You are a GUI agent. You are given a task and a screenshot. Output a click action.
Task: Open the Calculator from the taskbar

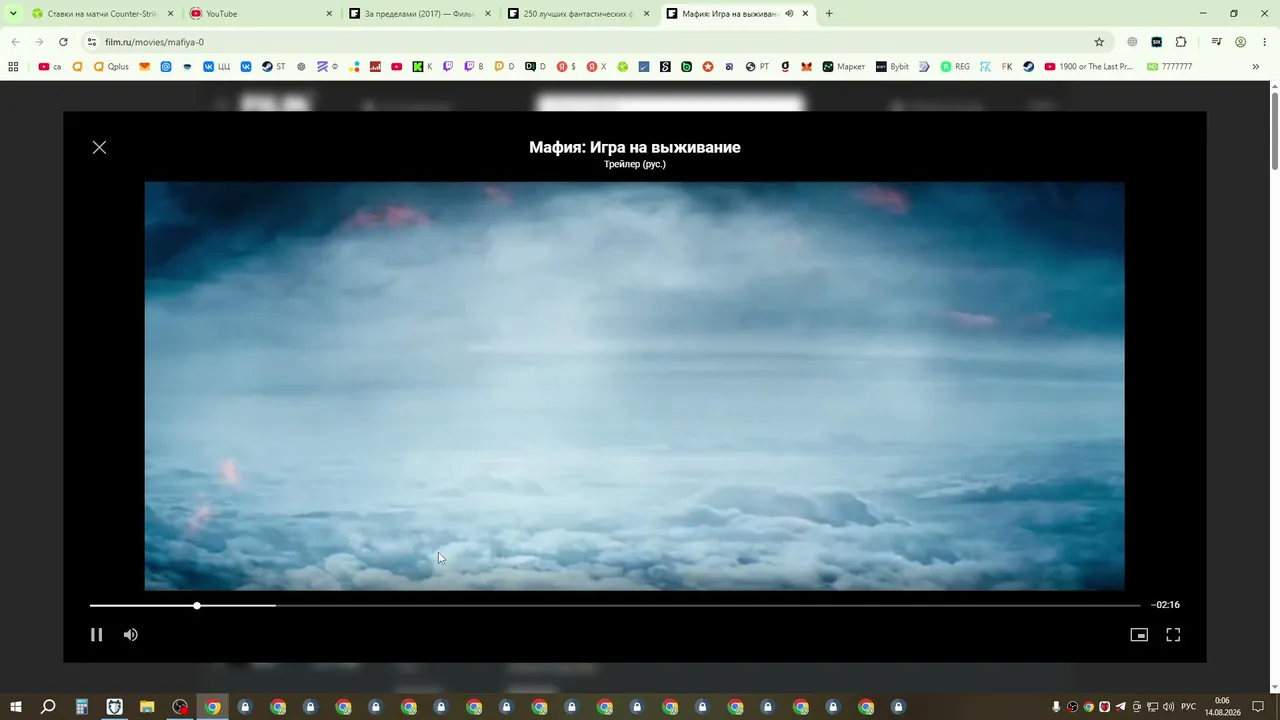82,707
